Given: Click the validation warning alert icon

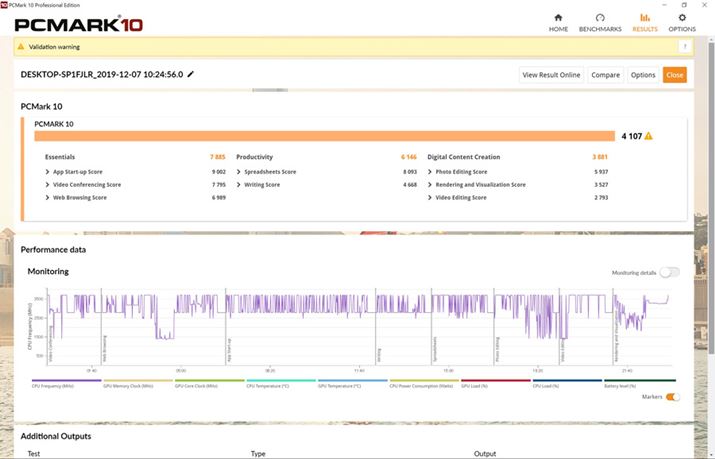Looking at the screenshot, I should pyautogui.click(x=22, y=46).
